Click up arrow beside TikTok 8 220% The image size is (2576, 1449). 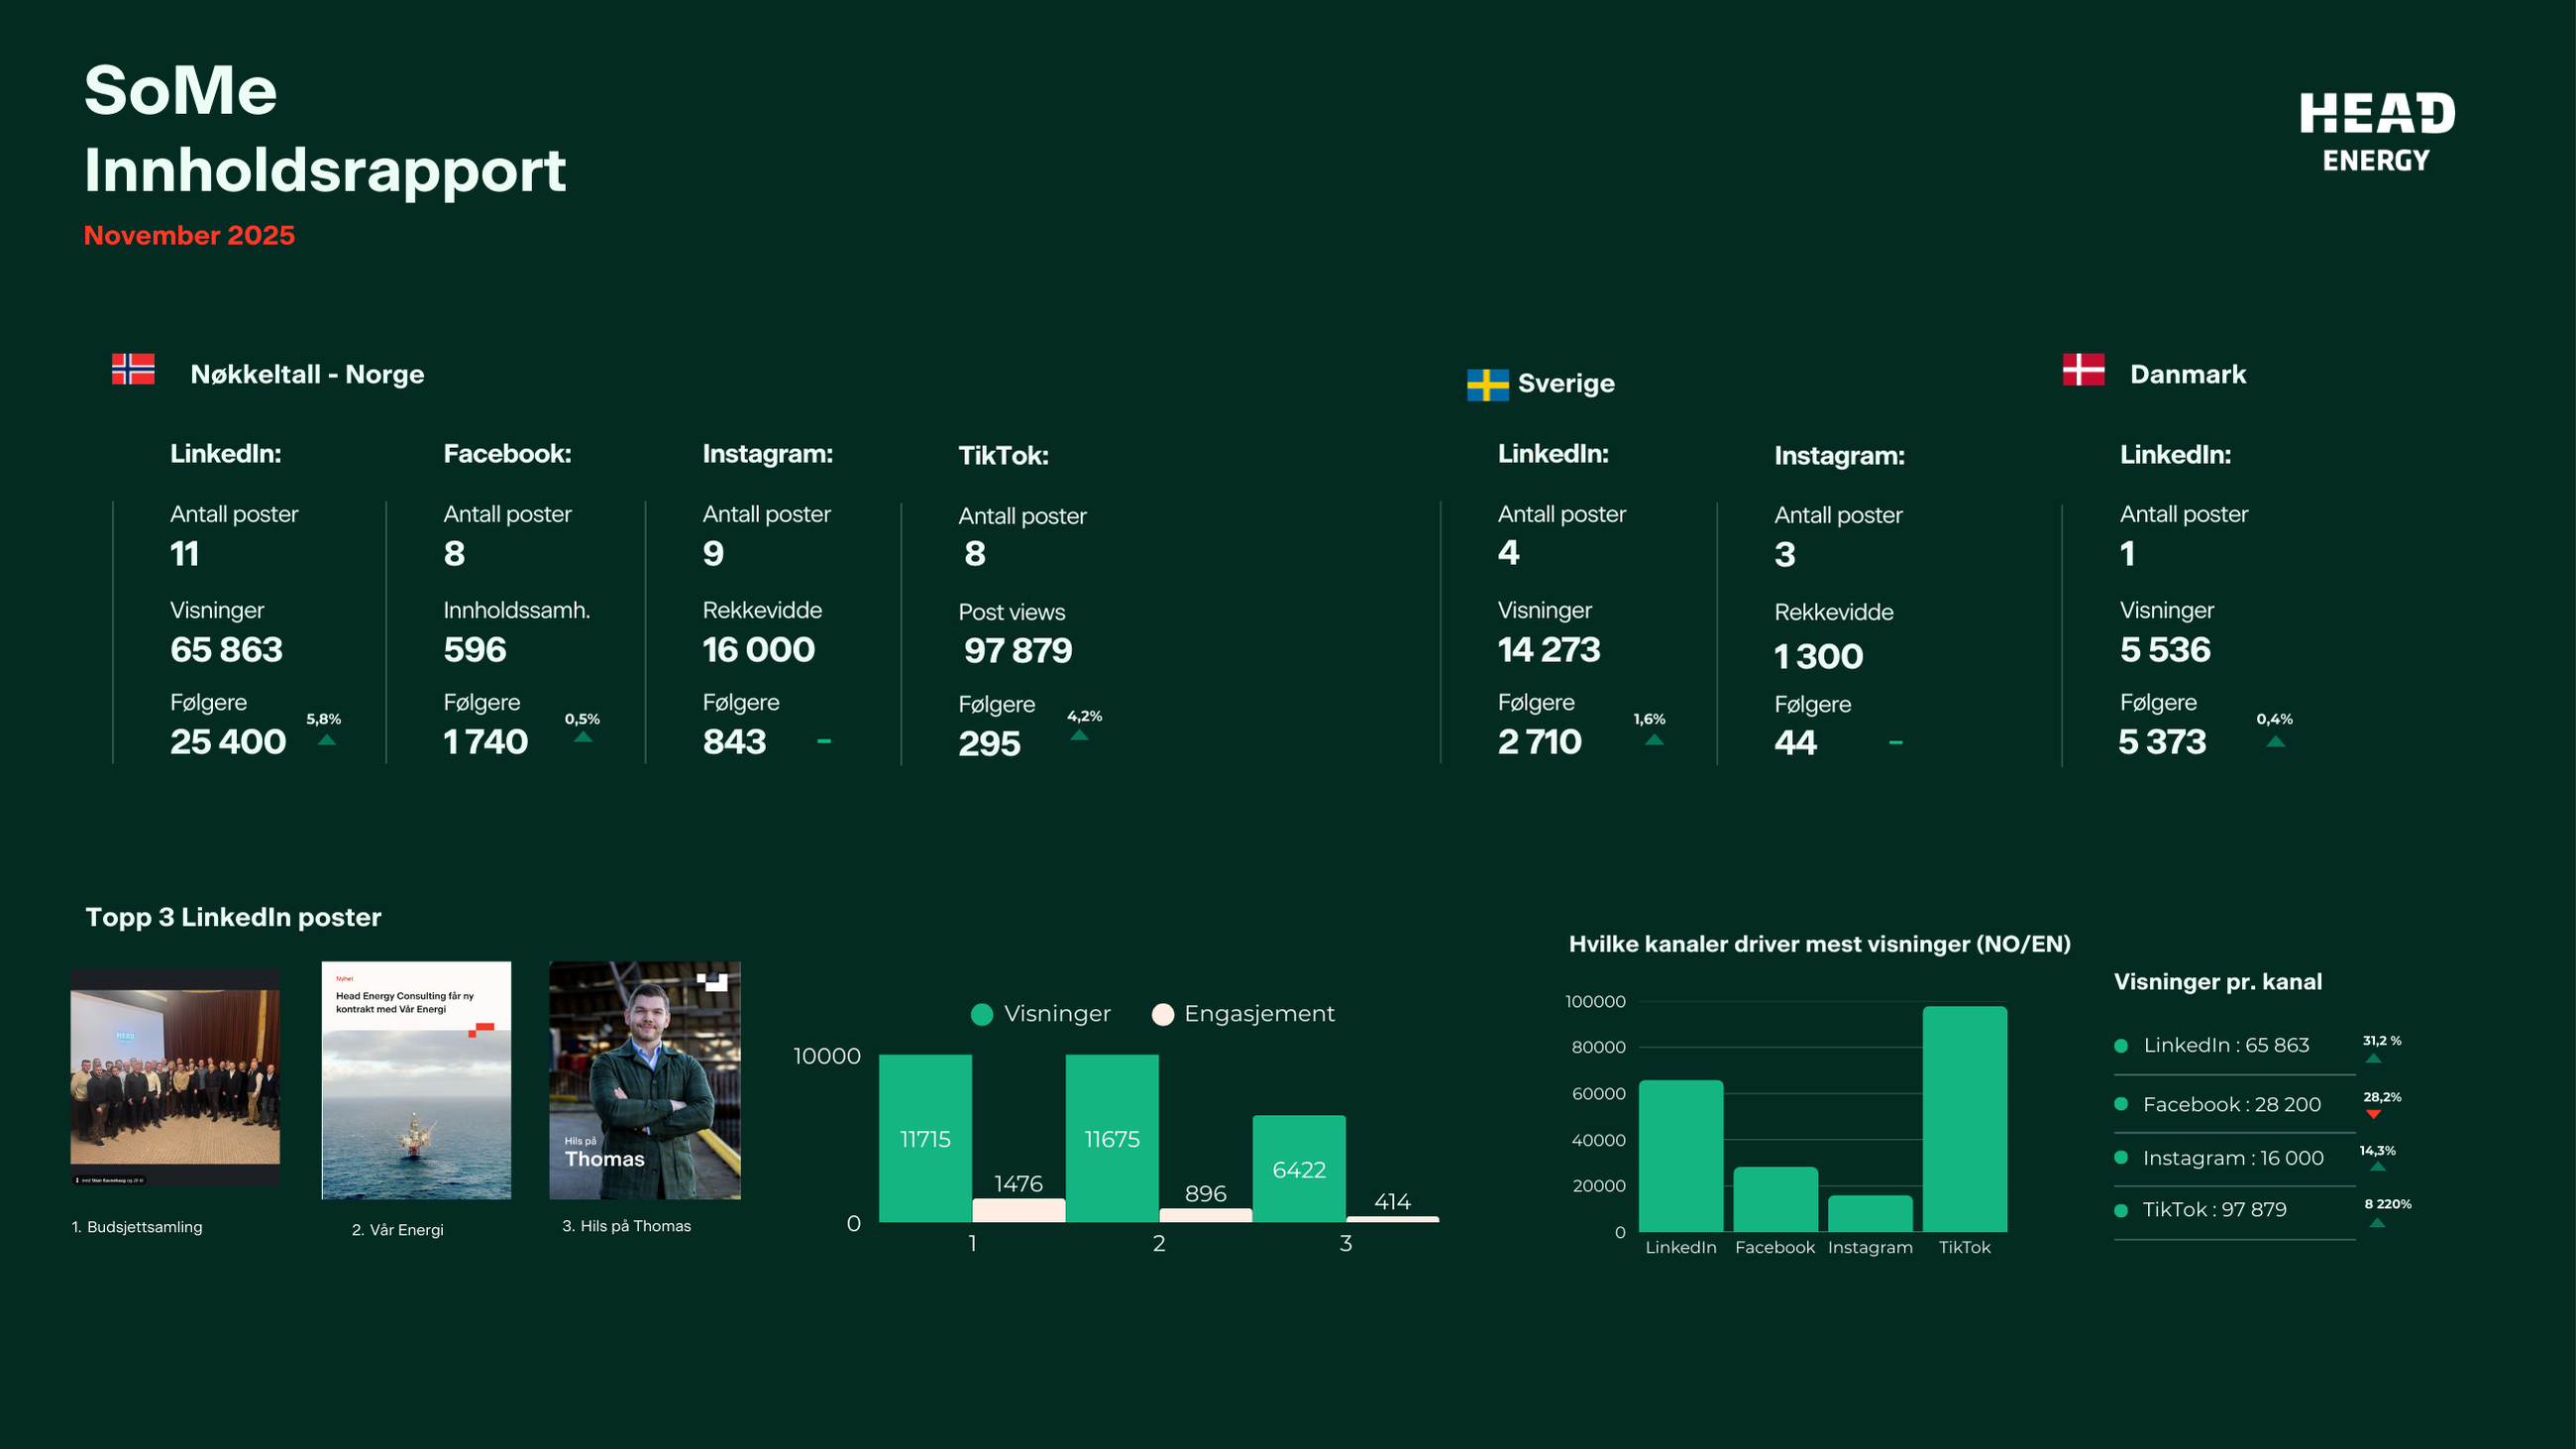2378,1222
